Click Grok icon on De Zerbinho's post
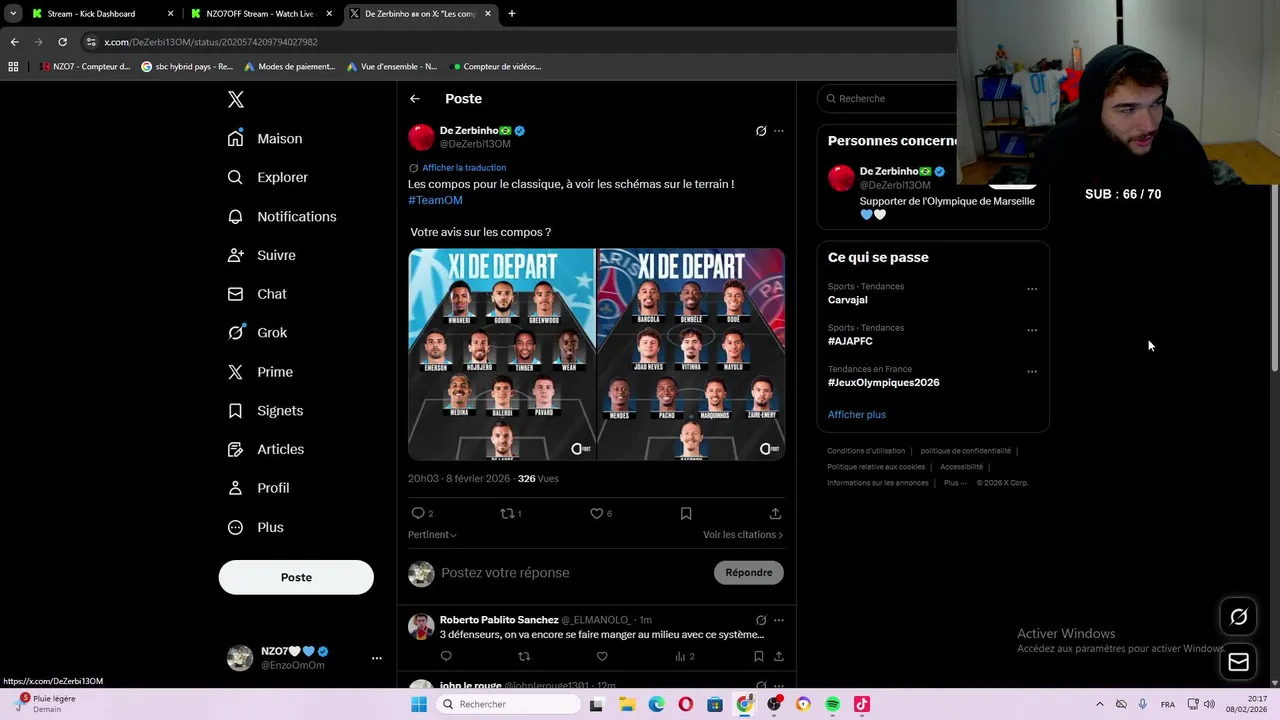Image resolution: width=1280 pixels, height=720 pixels. pos(761,131)
